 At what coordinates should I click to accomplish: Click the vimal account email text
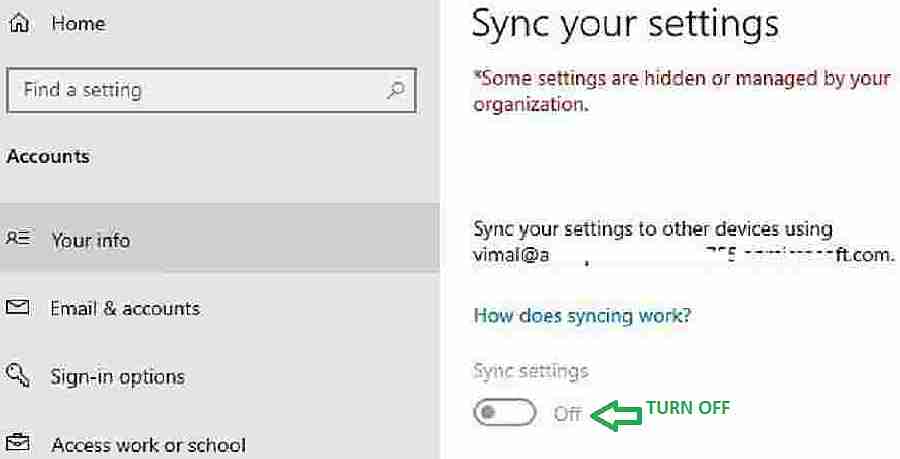(684, 254)
